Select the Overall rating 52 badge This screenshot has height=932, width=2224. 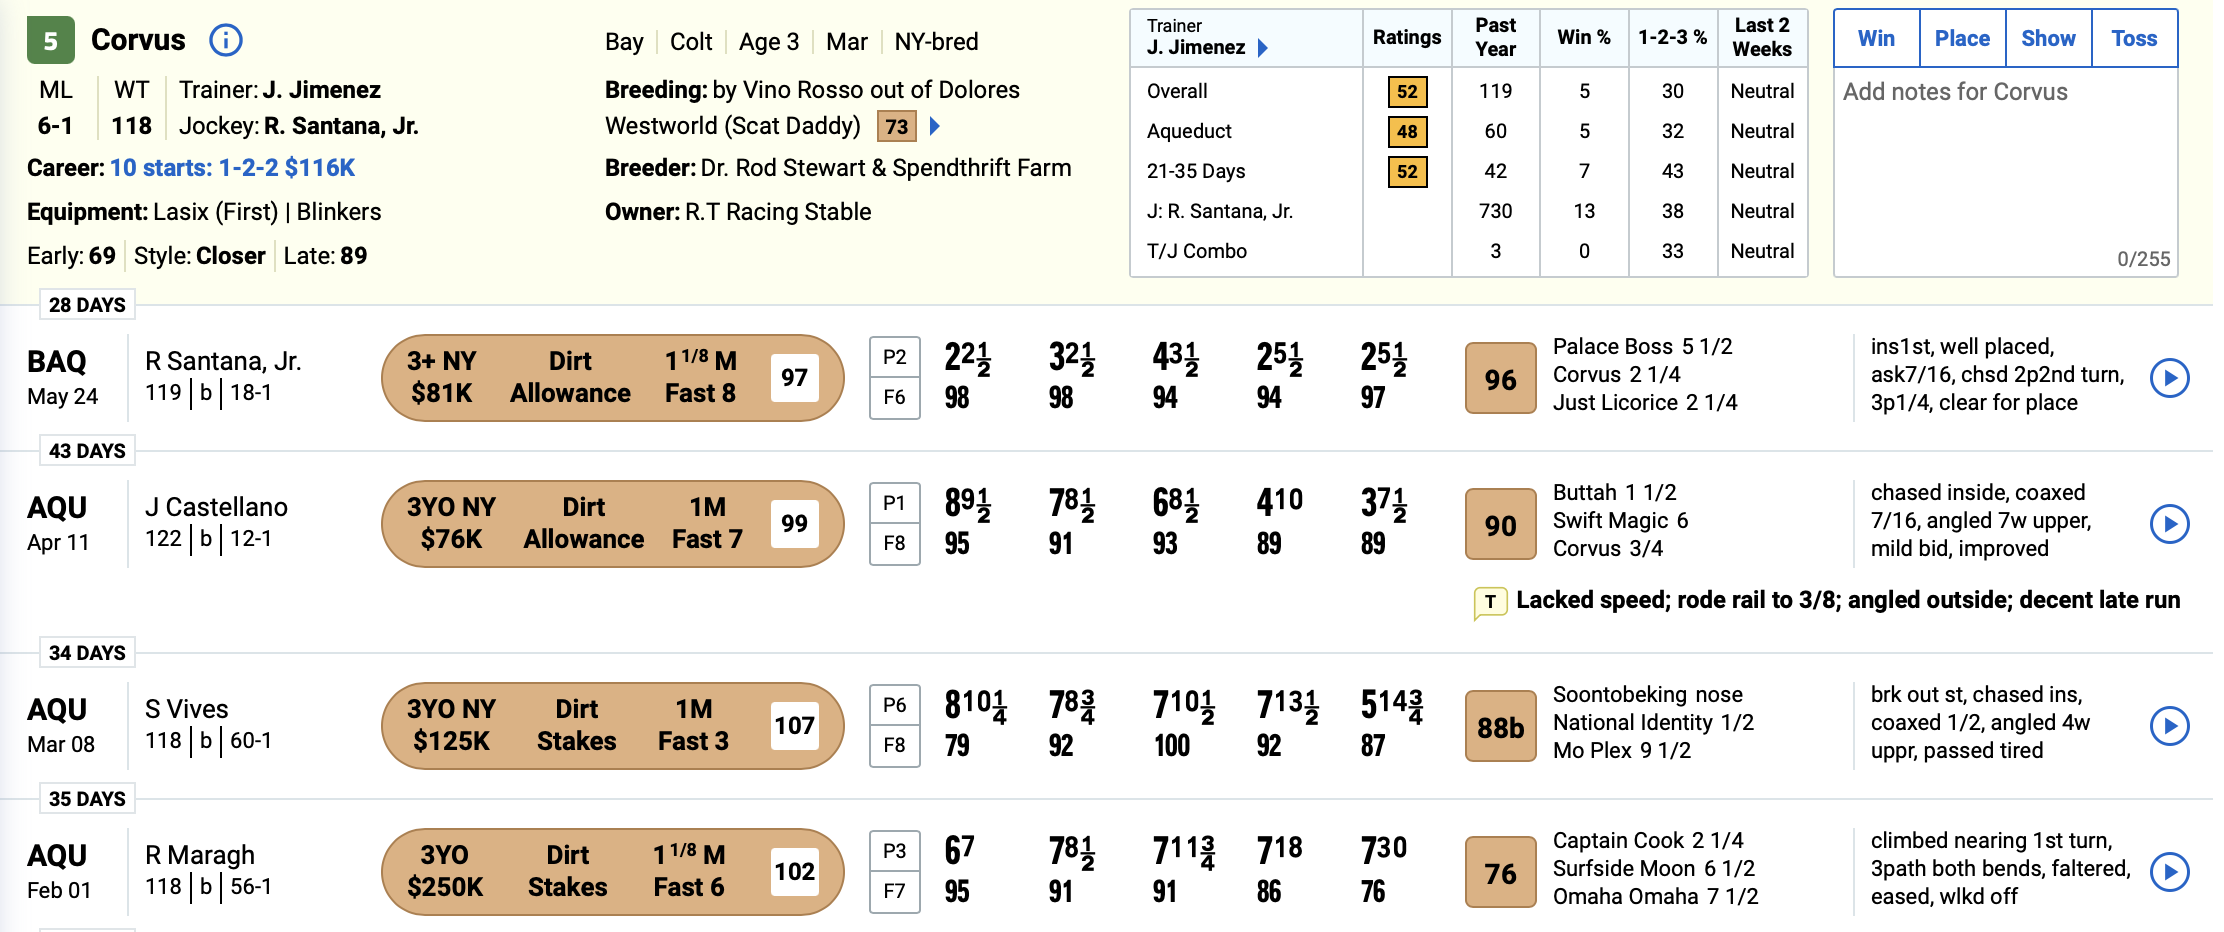click(1407, 91)
